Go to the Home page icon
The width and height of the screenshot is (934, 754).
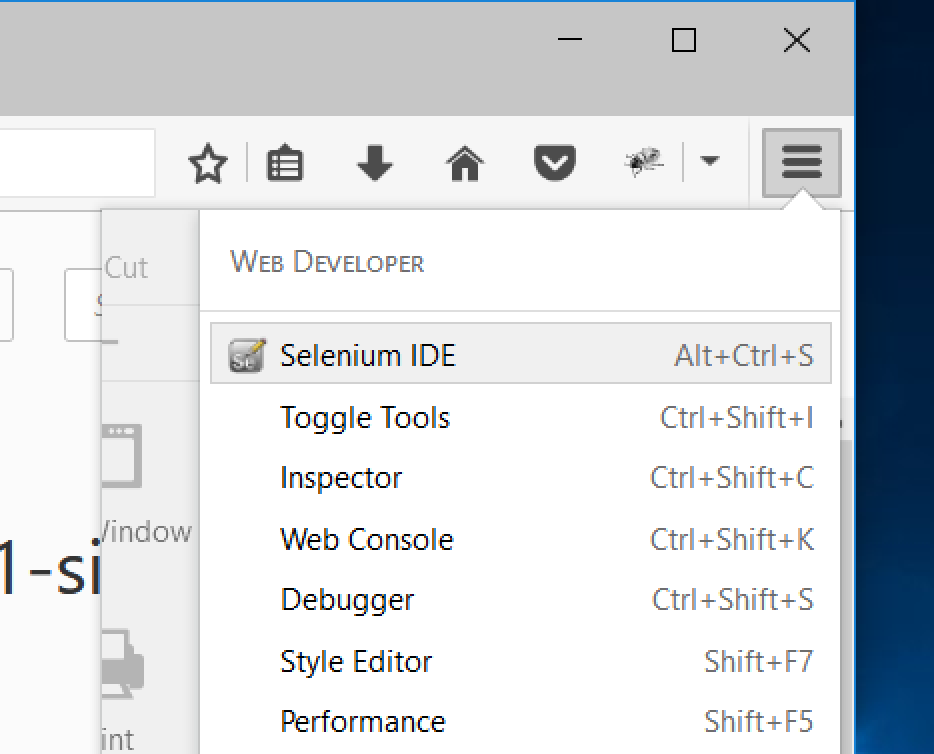(465, 163)
